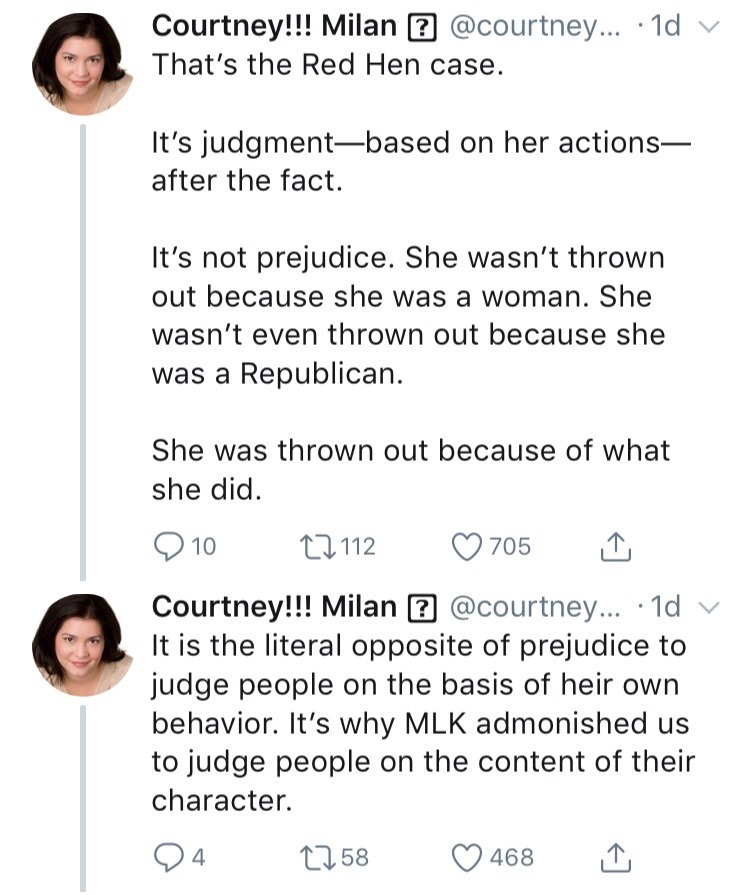Open the 1d timestamp on the MLK tweet
The image size is (750, 895).
pyautogui.click(x=664, y=607)
